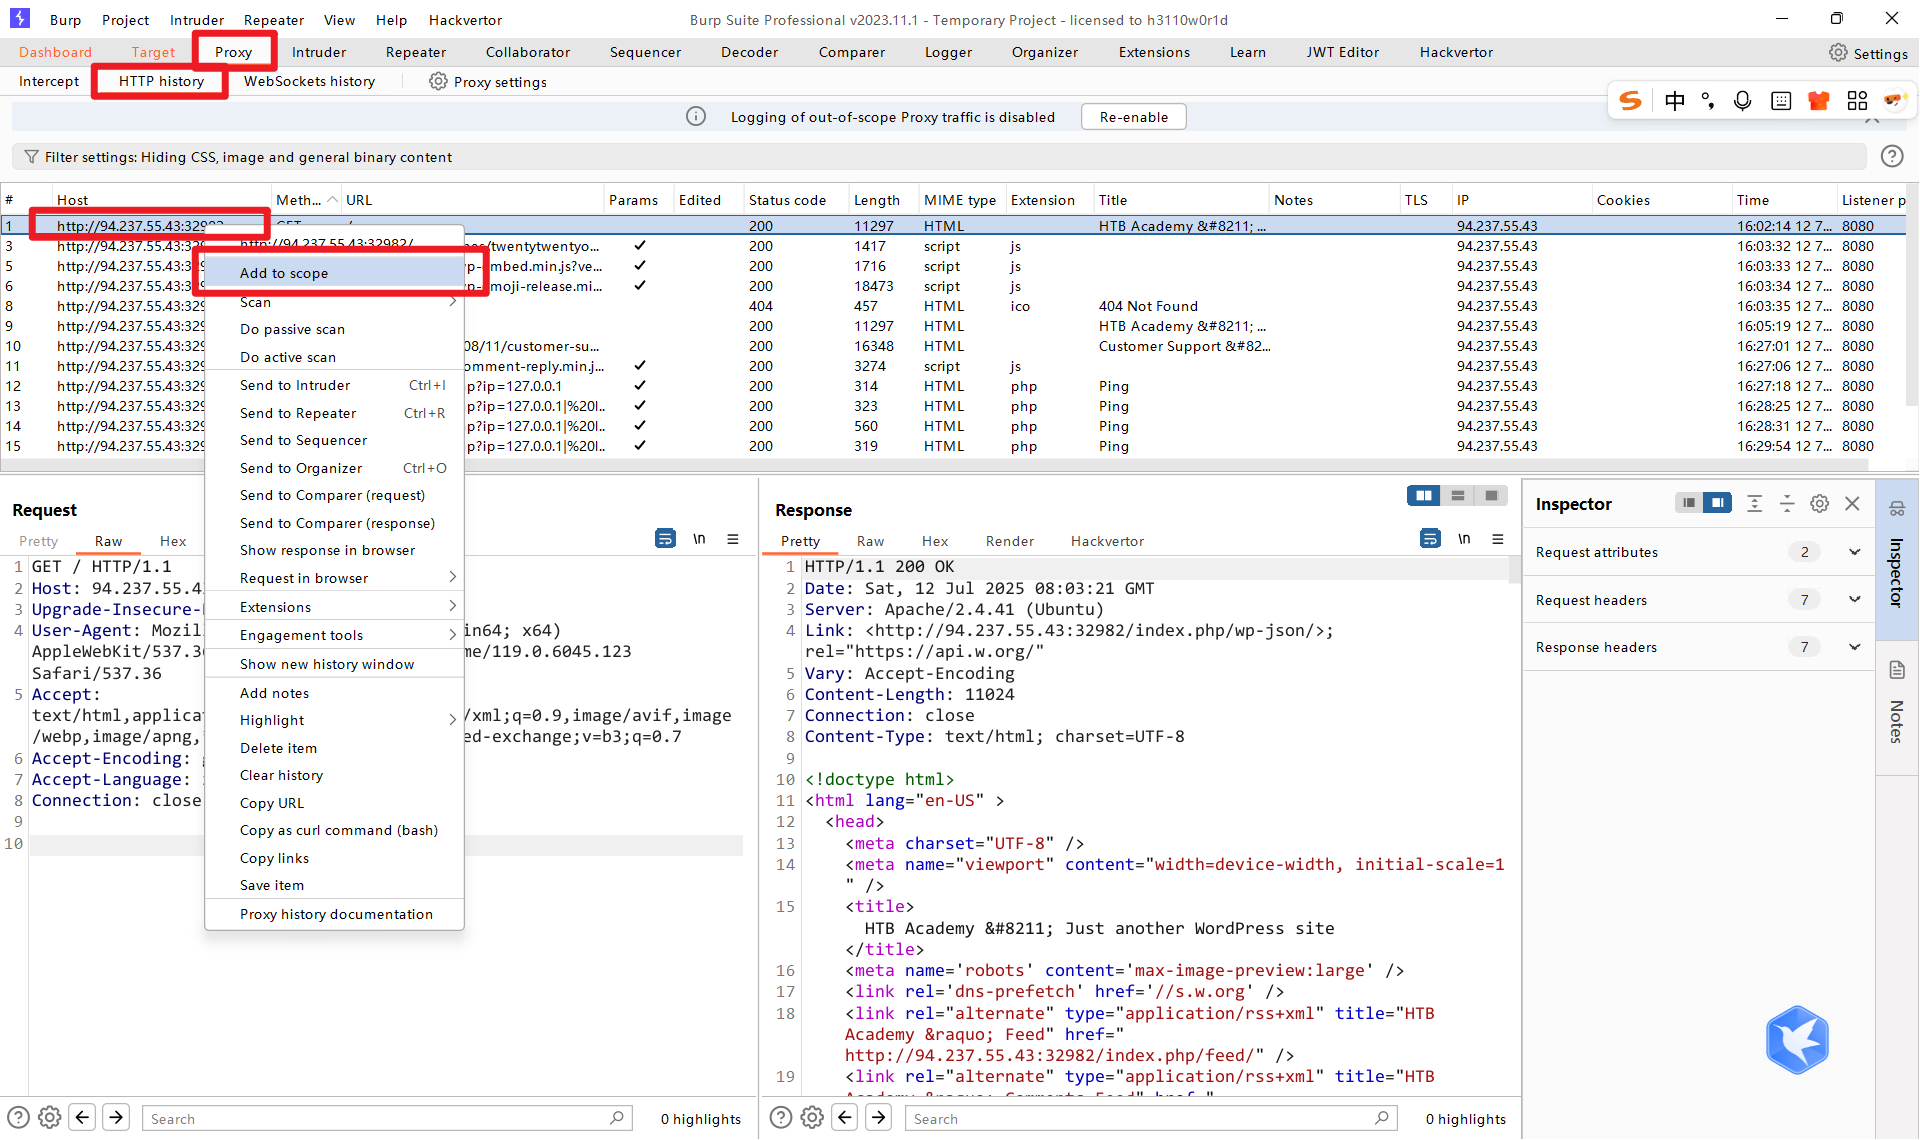Select the horizontal split layout toggle
Screen dimensions: 1920x1140
pos(1457,496)
